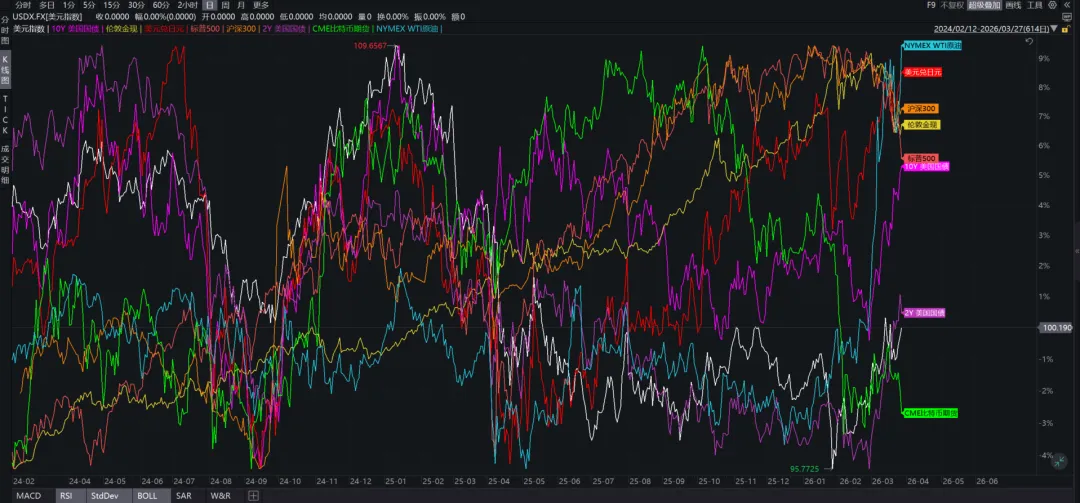Open the 画线 drawing tools
1080x503 pixels.
point(1012,5)
